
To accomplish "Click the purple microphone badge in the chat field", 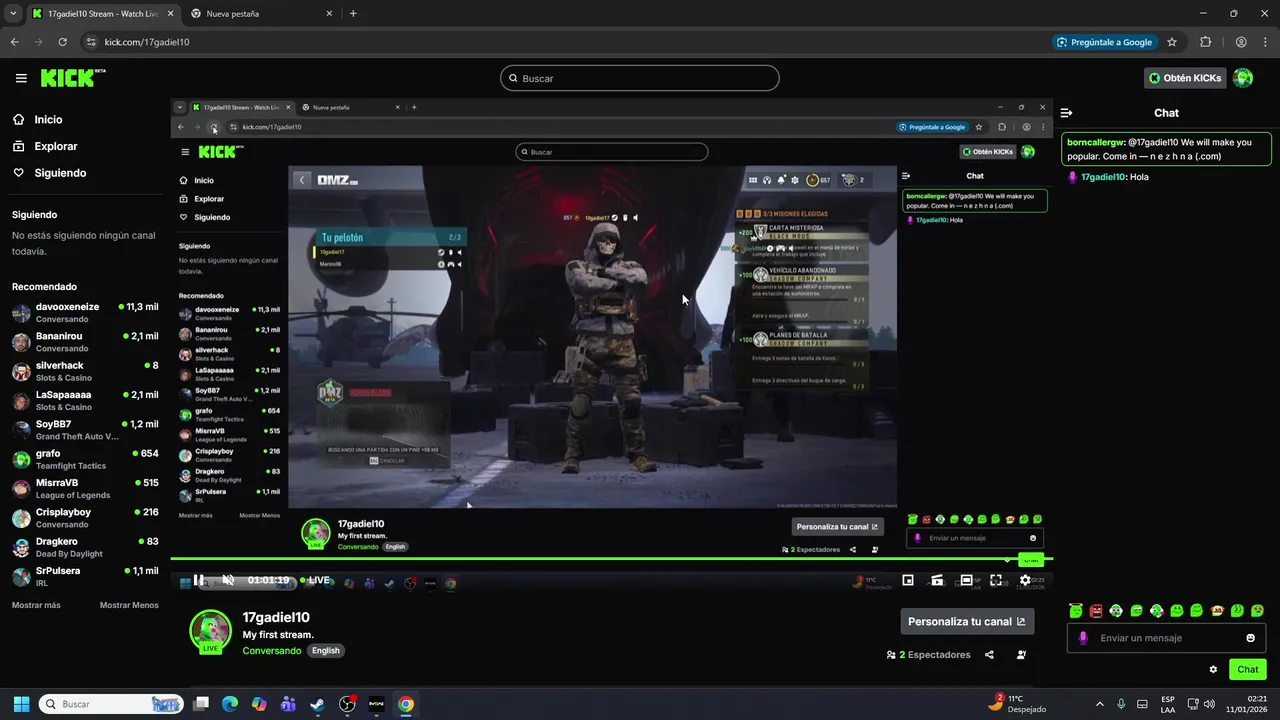I will pyautogui.click(x=1083, y=638).
